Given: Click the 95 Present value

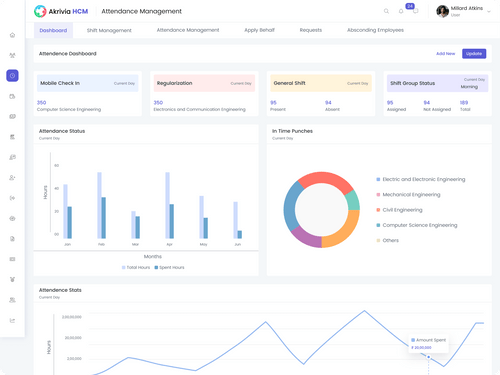Looking at the screenshot, I should 273,103.
